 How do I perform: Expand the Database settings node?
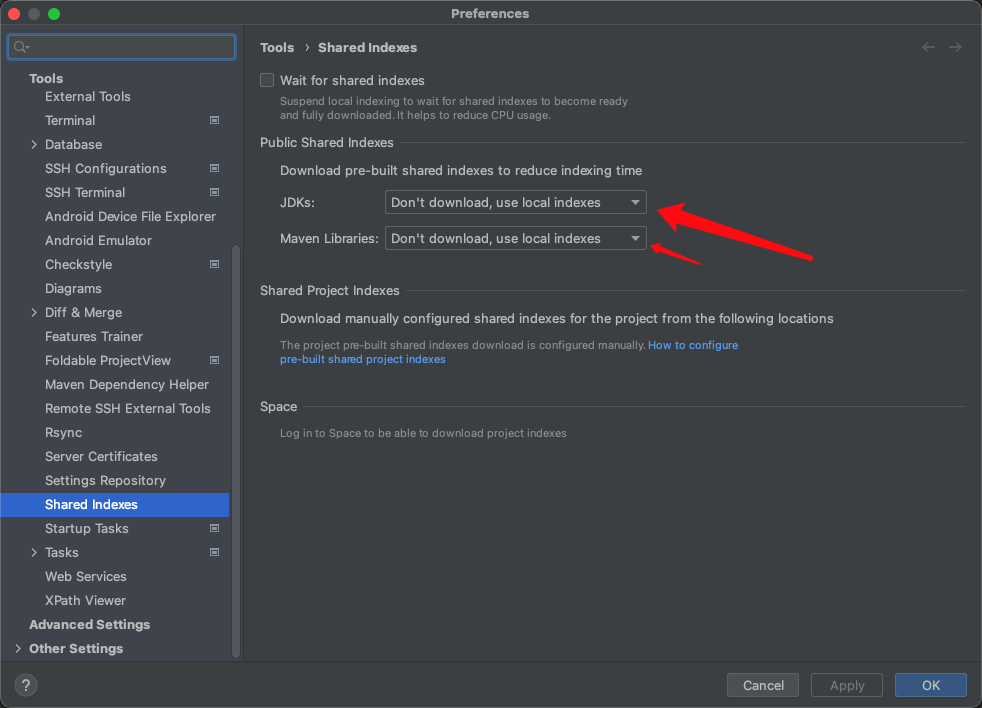pyautogui.click(x=34, y=144)
